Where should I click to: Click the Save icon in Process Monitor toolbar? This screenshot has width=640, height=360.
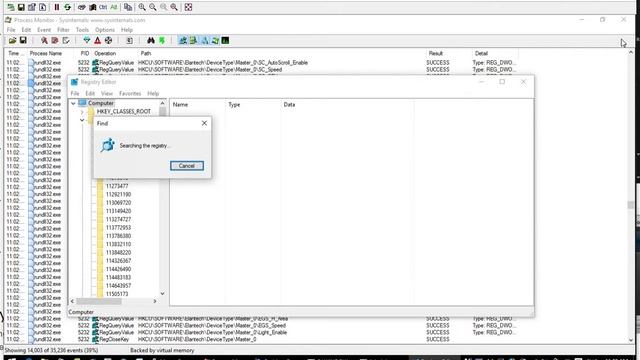(23, 40)
